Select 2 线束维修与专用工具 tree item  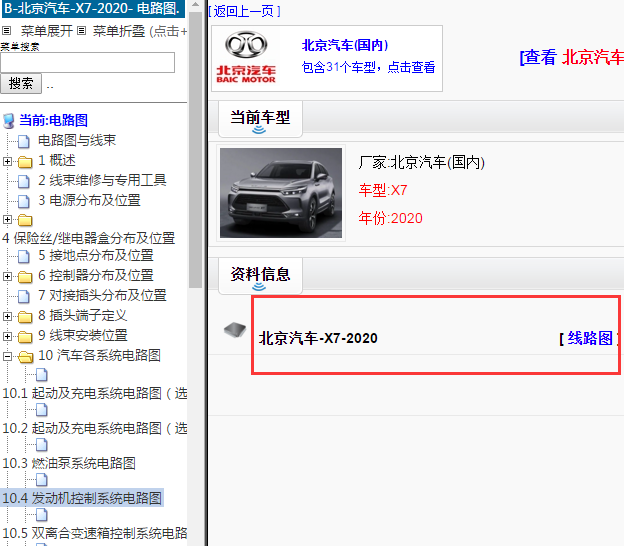coord(102,180)
